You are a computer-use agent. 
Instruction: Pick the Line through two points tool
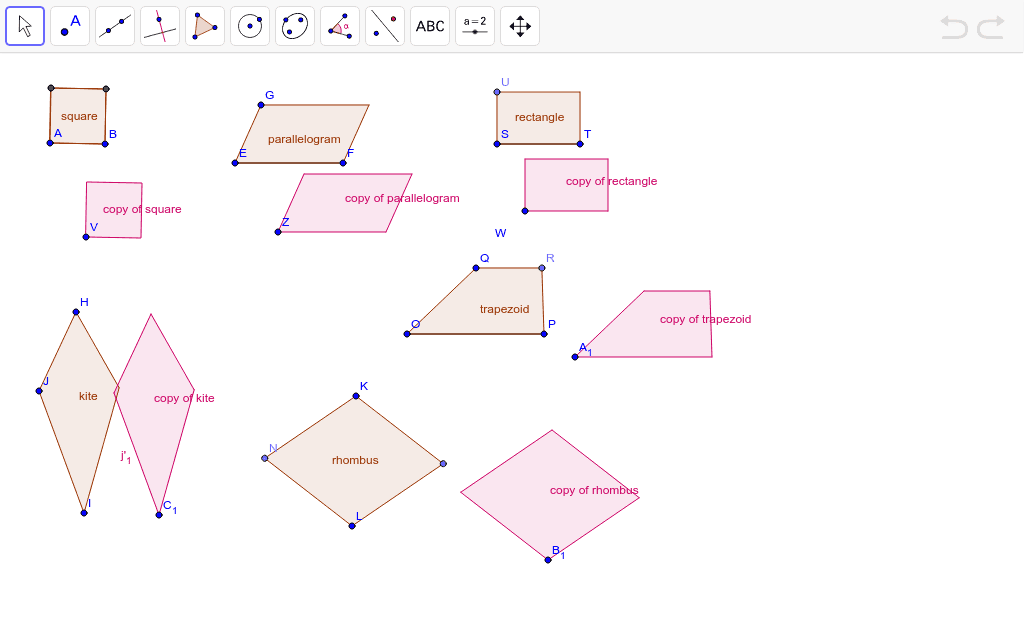[115, 26]
